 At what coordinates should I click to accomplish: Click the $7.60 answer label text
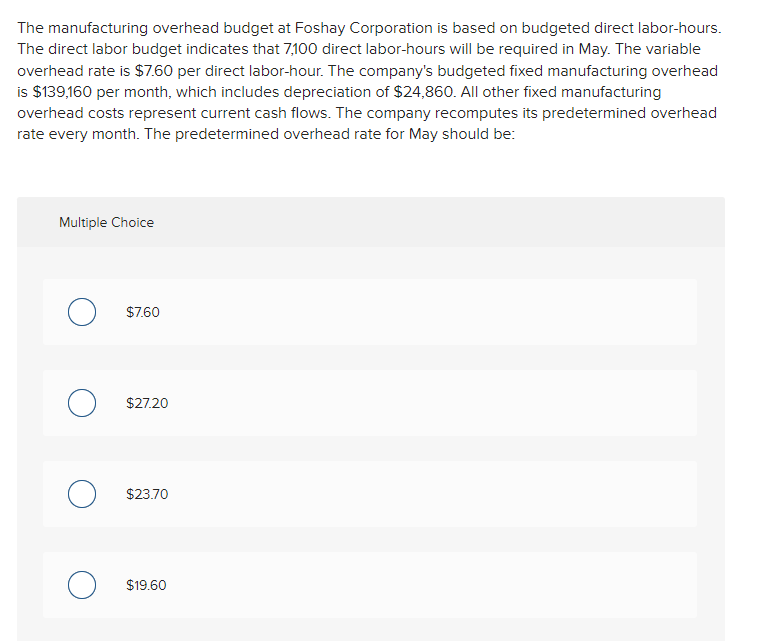(143, 313)
